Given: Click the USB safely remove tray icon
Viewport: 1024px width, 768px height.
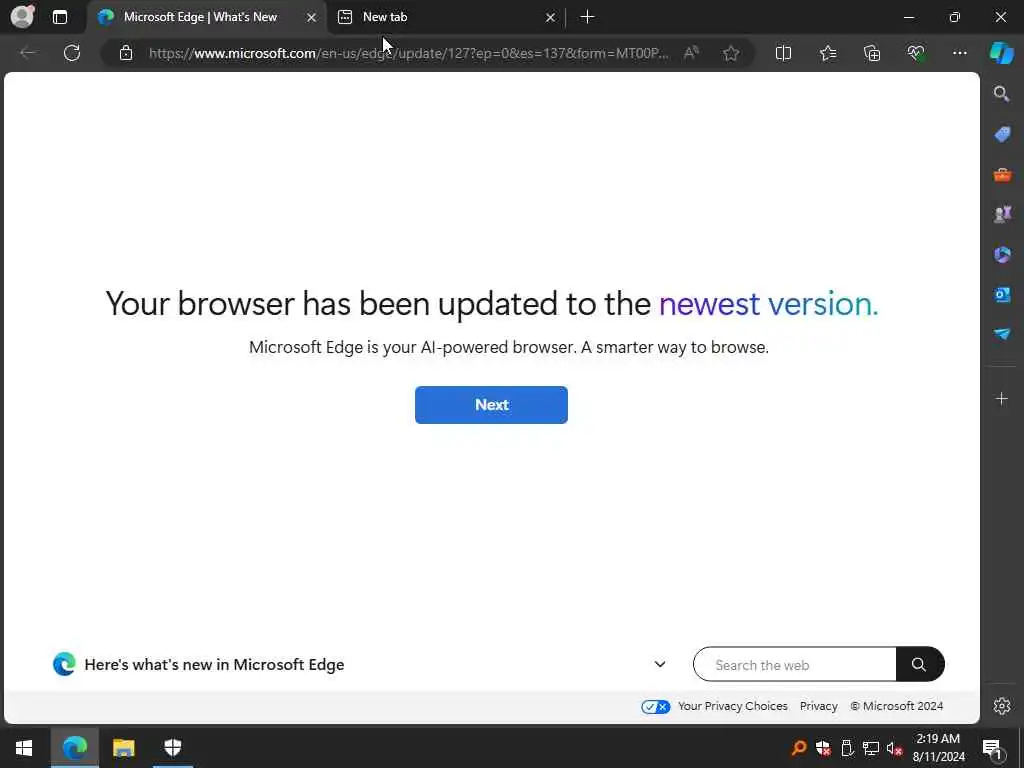Looking at the screenshot, I should pyautogui.click(x=847, y=748).
